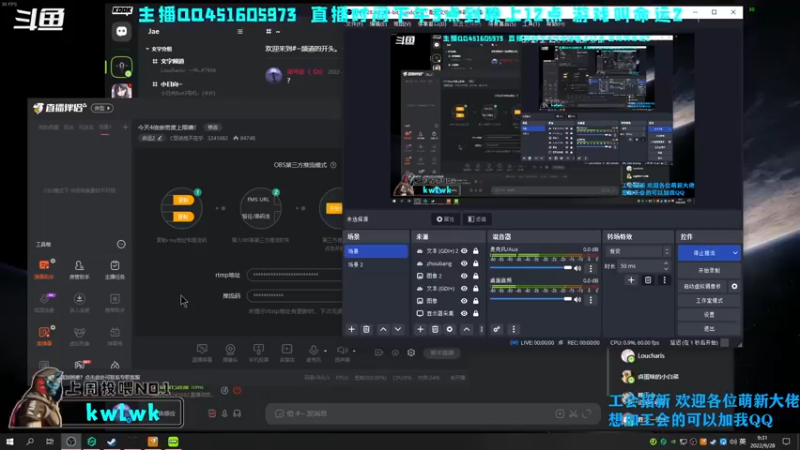This screenshot has height=450, width=800.
Task: Toggle visibility of 文本 (GDI+) 2 source
Action: [464, 251]
